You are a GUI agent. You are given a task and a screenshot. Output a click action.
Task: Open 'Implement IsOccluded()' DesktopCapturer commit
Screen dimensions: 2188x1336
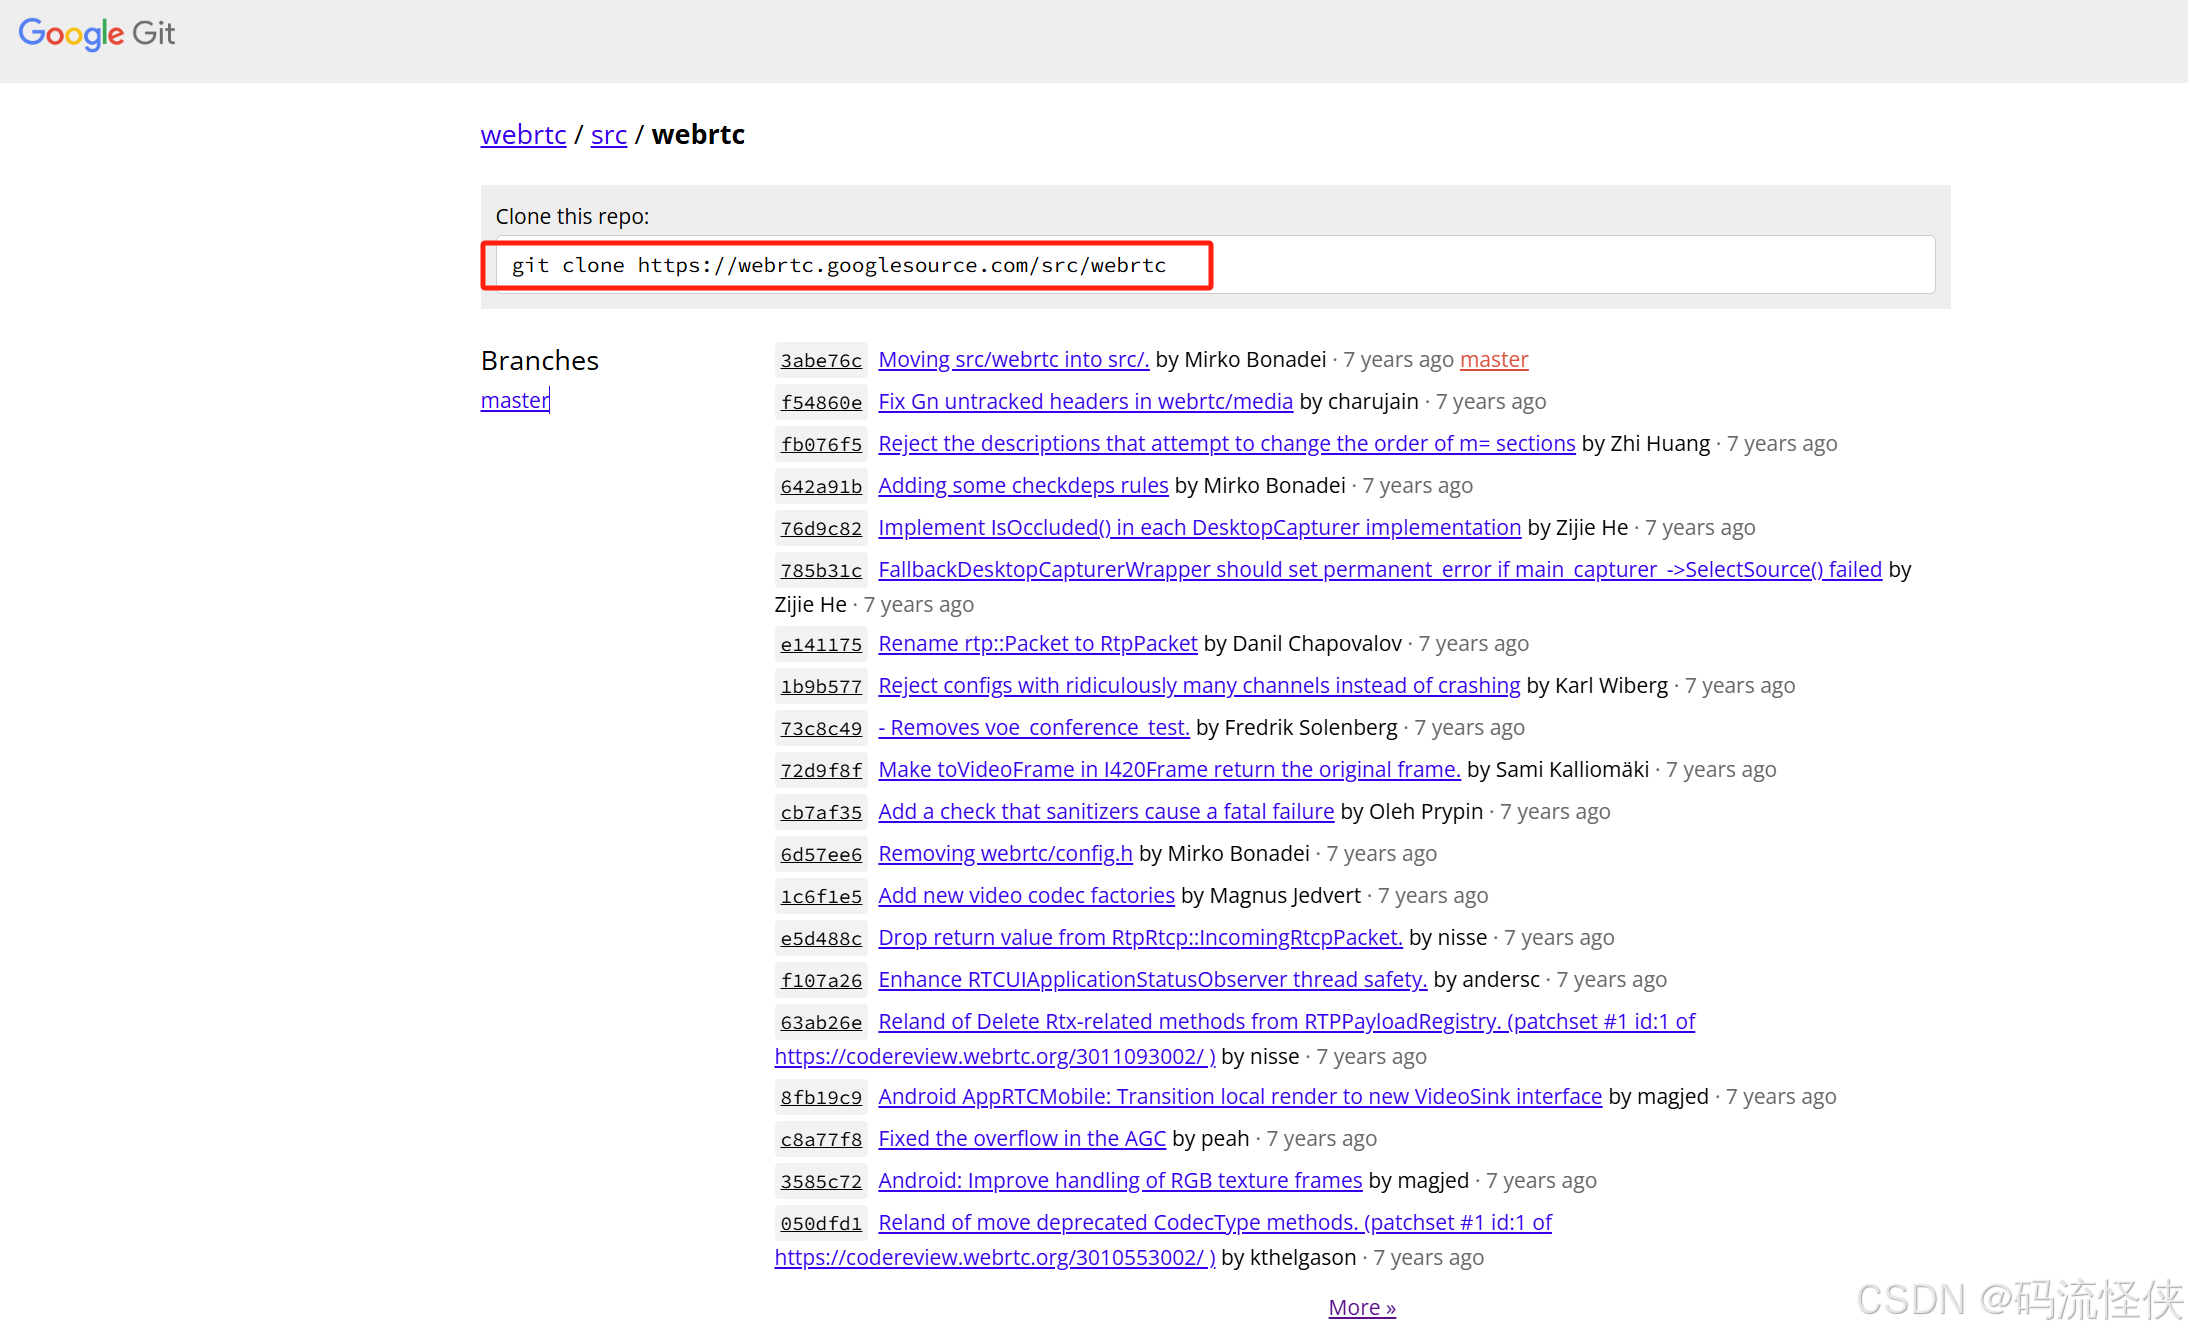pos(1200,527)
